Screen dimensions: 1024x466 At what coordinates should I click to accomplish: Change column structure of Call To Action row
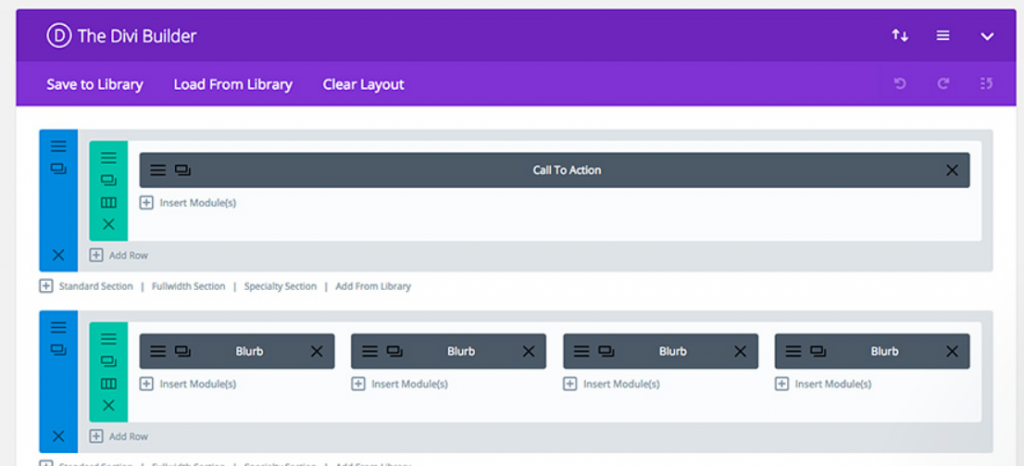point(108,203)
